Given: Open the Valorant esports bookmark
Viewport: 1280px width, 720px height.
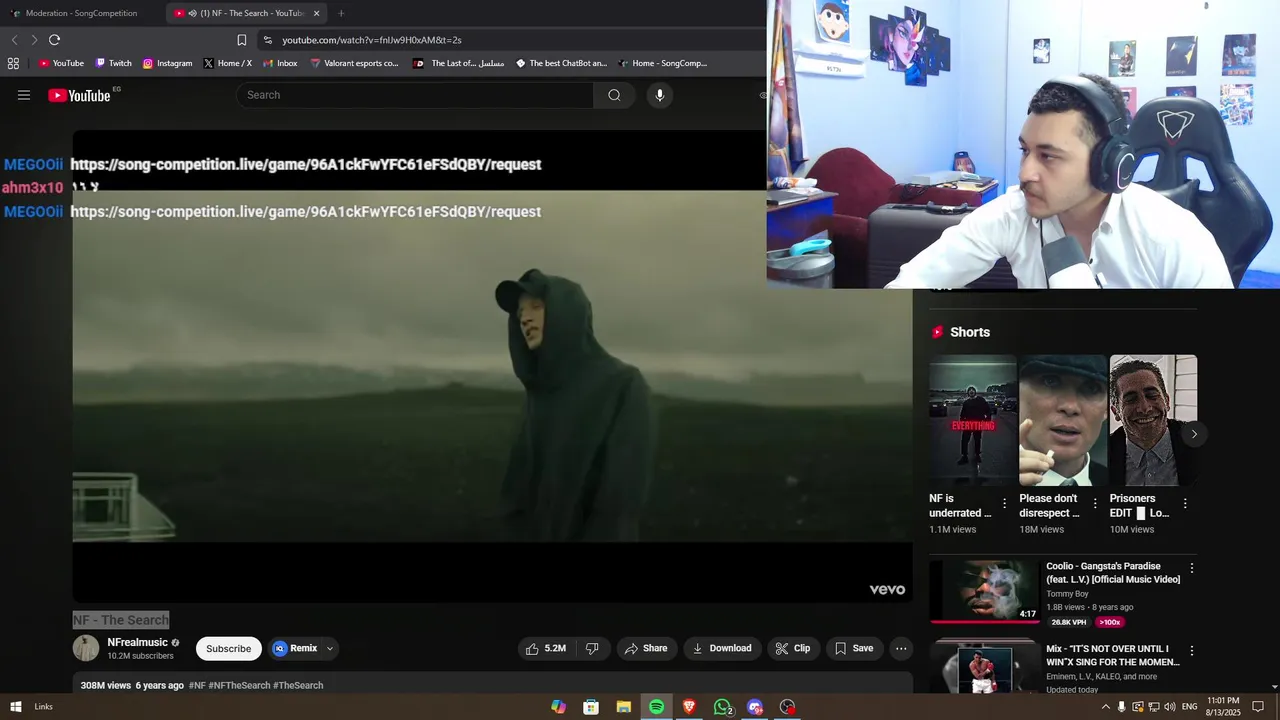Looking at the screenshot, I should tap(353, 63).
